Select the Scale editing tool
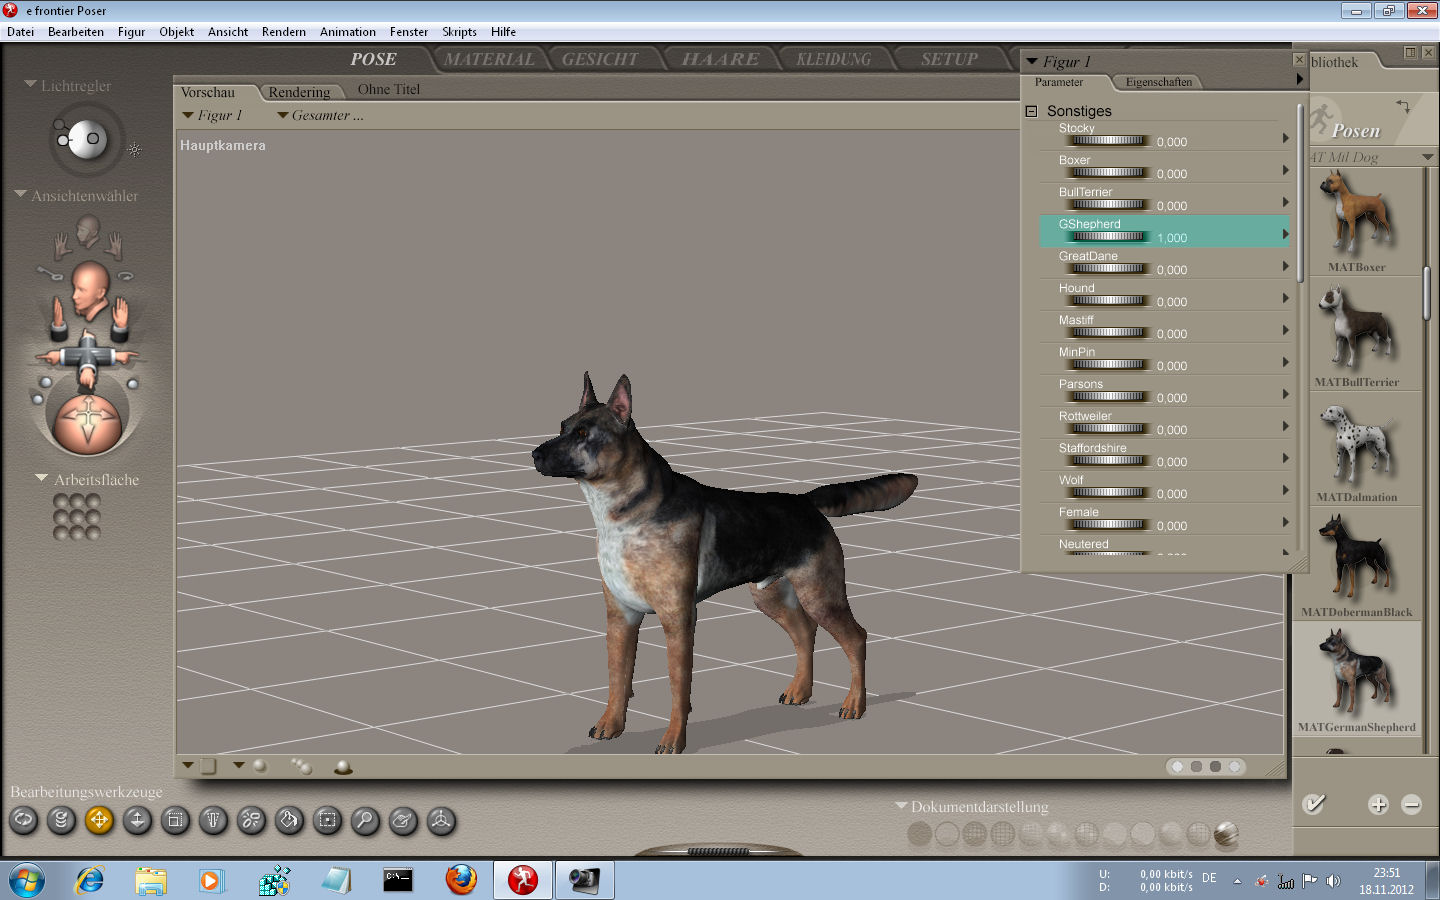This screenshot has width=1440, height=900. click(x=175, y=821)
